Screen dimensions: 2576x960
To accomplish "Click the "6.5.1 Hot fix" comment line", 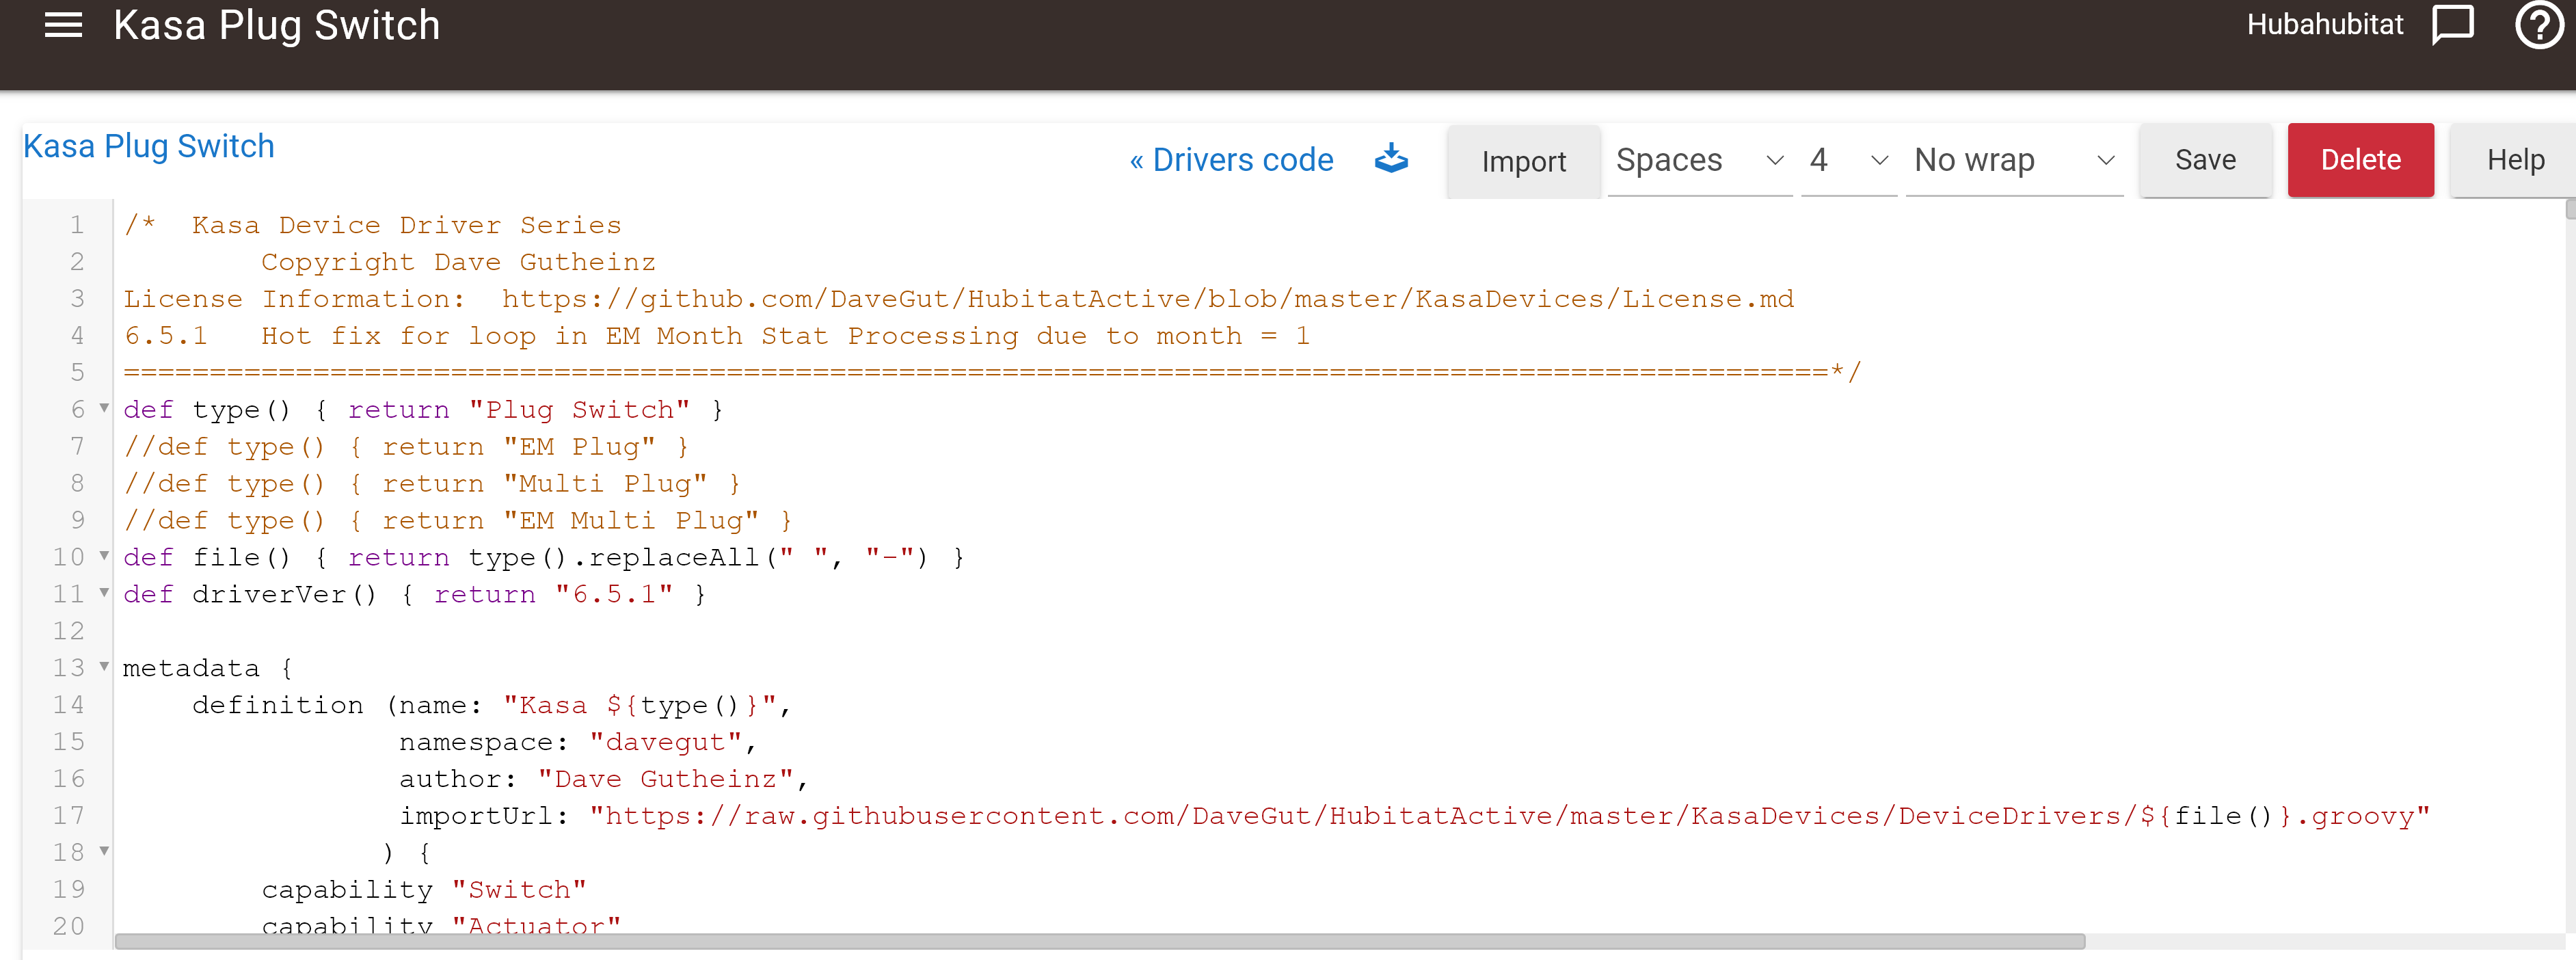I will coord(716,336).
